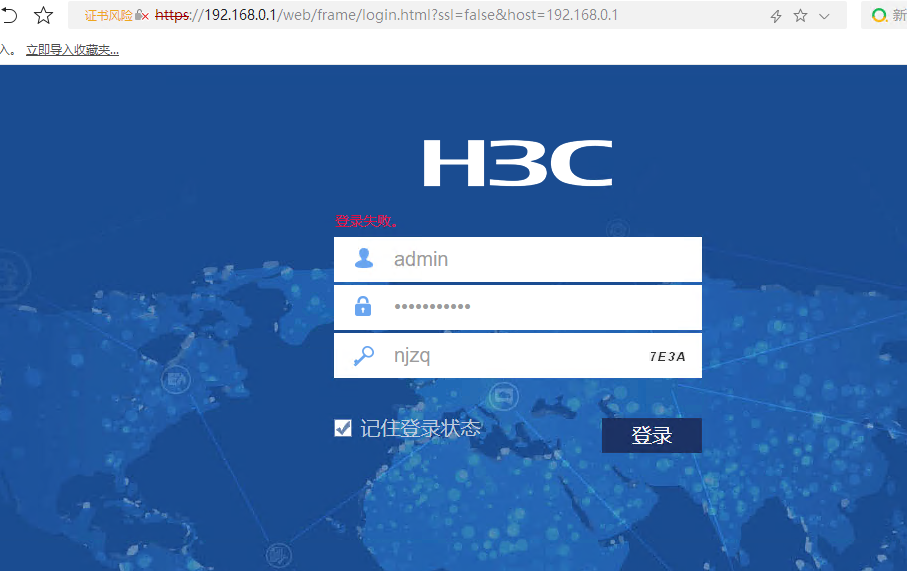The image size is (907, 571).
Task: Uncheck the remember login state checkbox
Action: pyautogui.click(x=343, y=428)
